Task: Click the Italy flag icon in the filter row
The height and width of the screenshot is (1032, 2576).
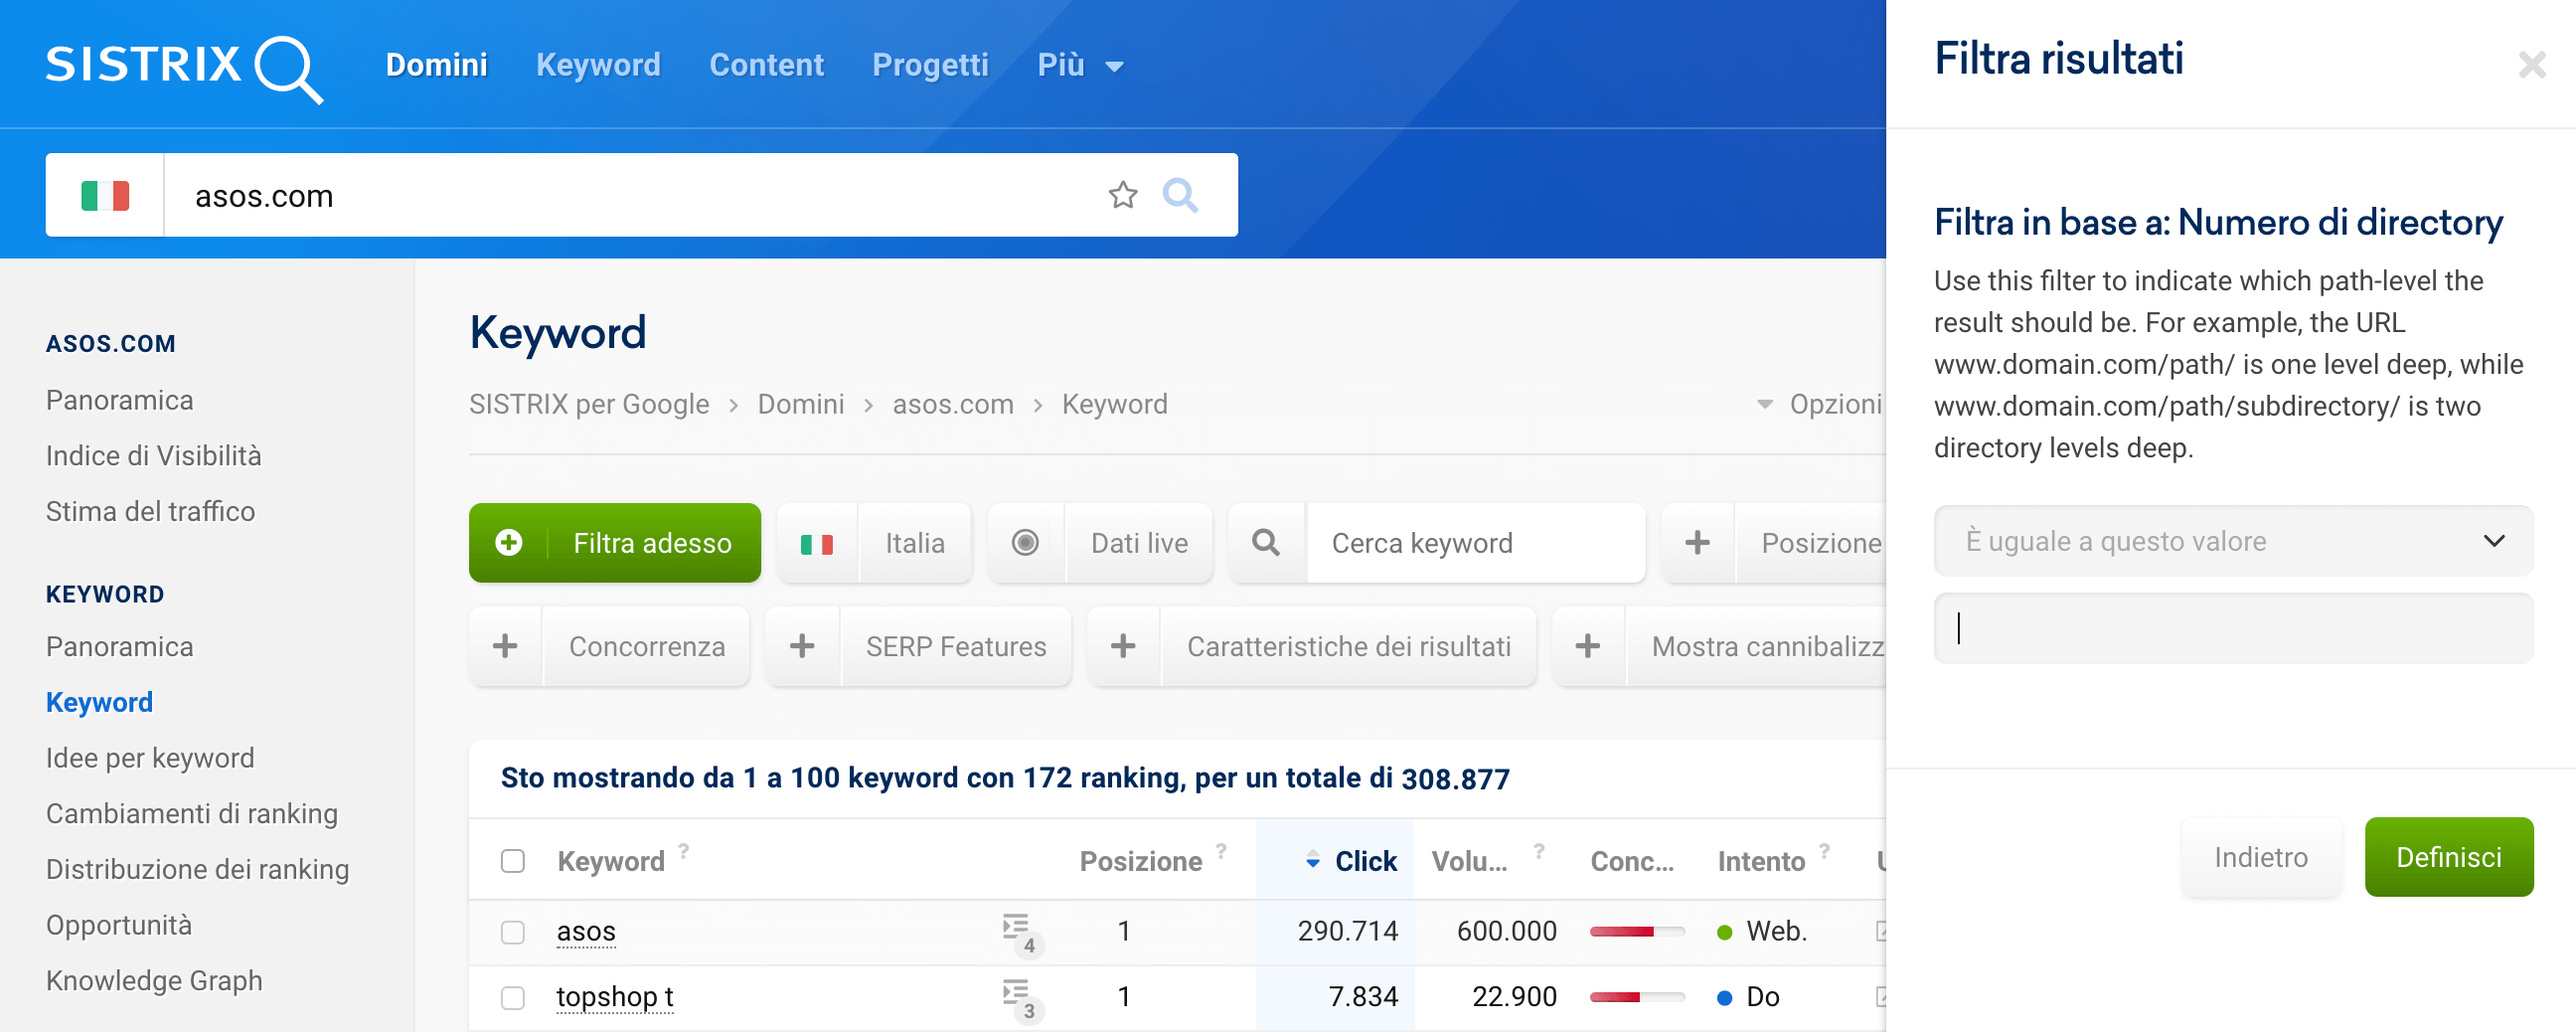Action: coord(817,544)
